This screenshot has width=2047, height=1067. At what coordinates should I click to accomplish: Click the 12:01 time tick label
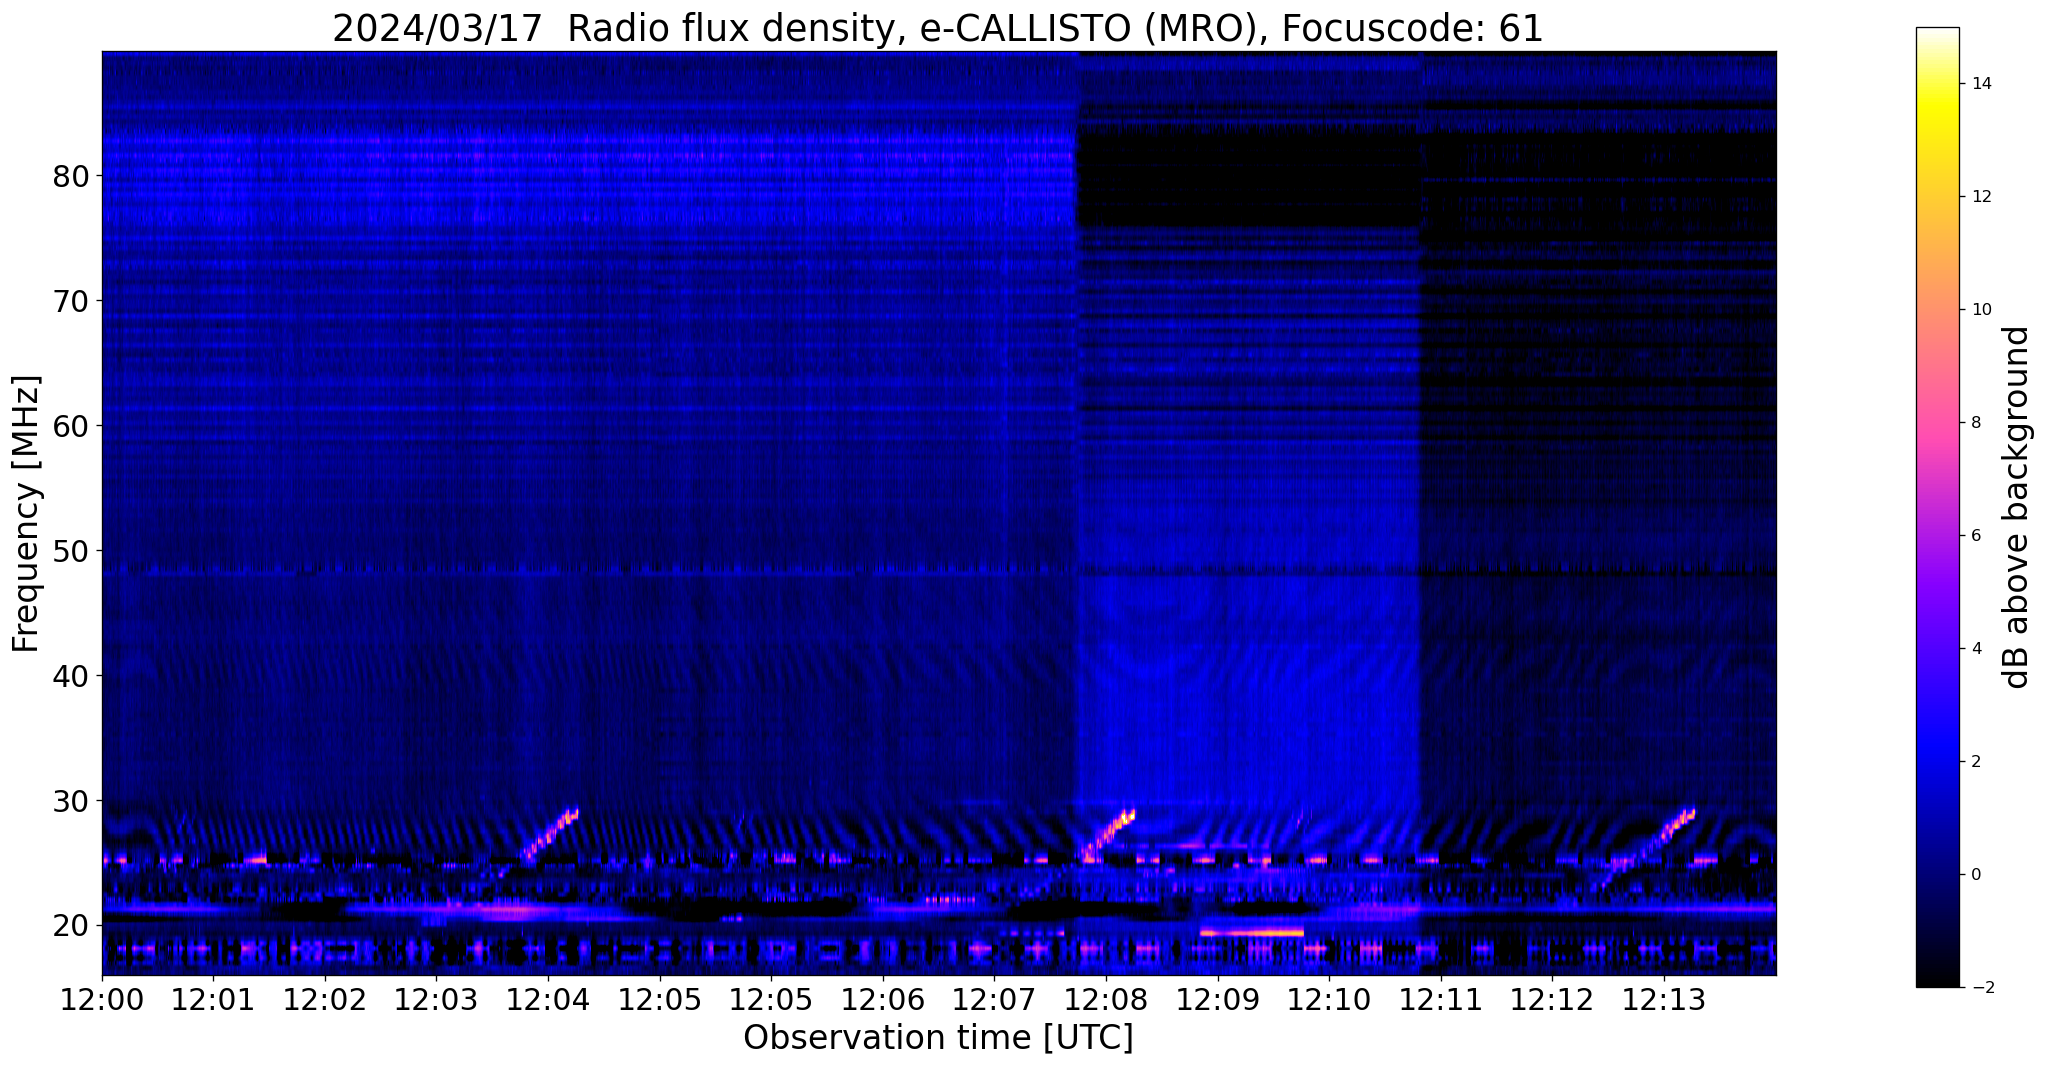(x=213, y=1000)
